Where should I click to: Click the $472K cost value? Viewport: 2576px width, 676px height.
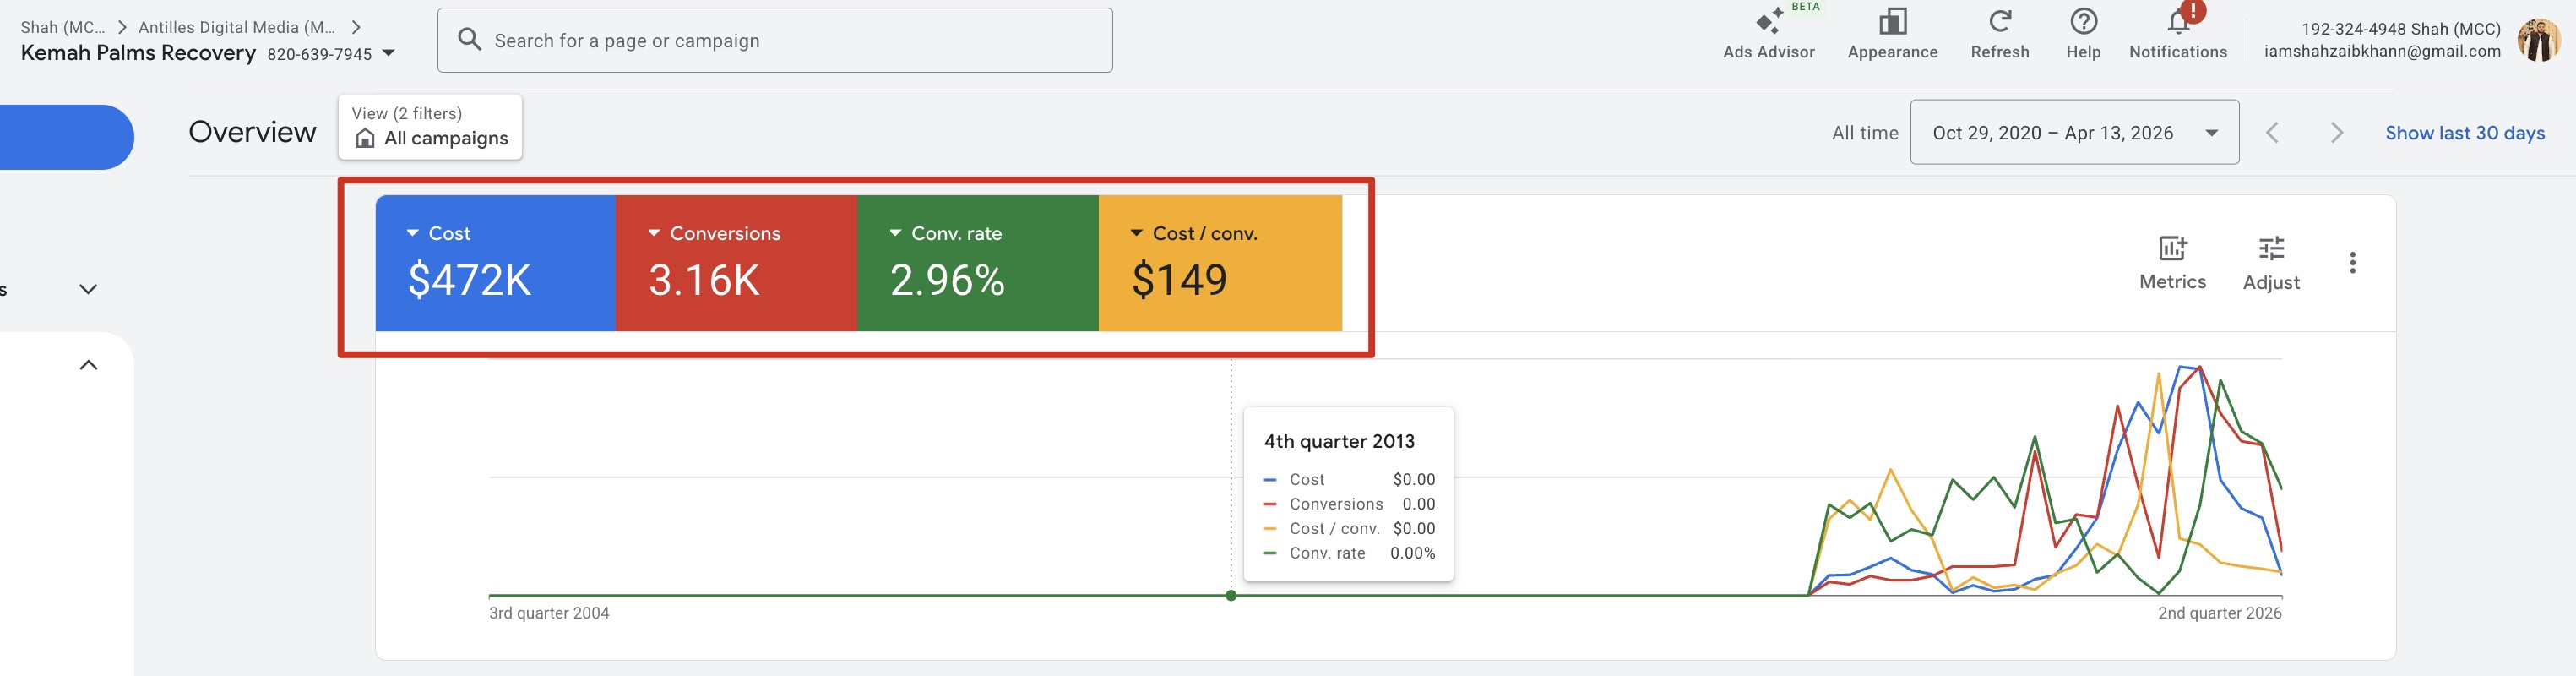470,280
